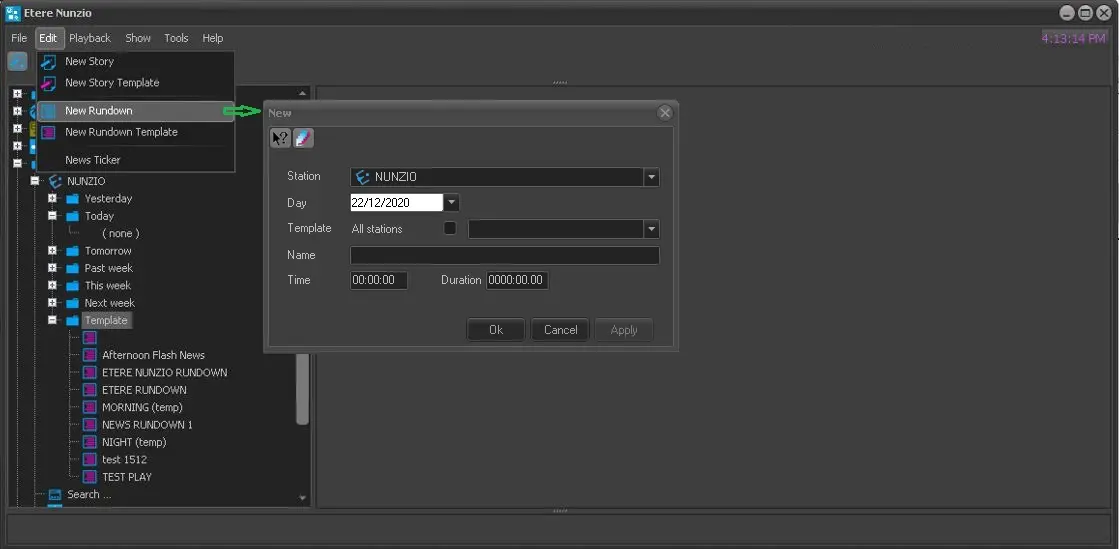Open the Template selection dropdown
1119x549 pixels.
(651, 229)
